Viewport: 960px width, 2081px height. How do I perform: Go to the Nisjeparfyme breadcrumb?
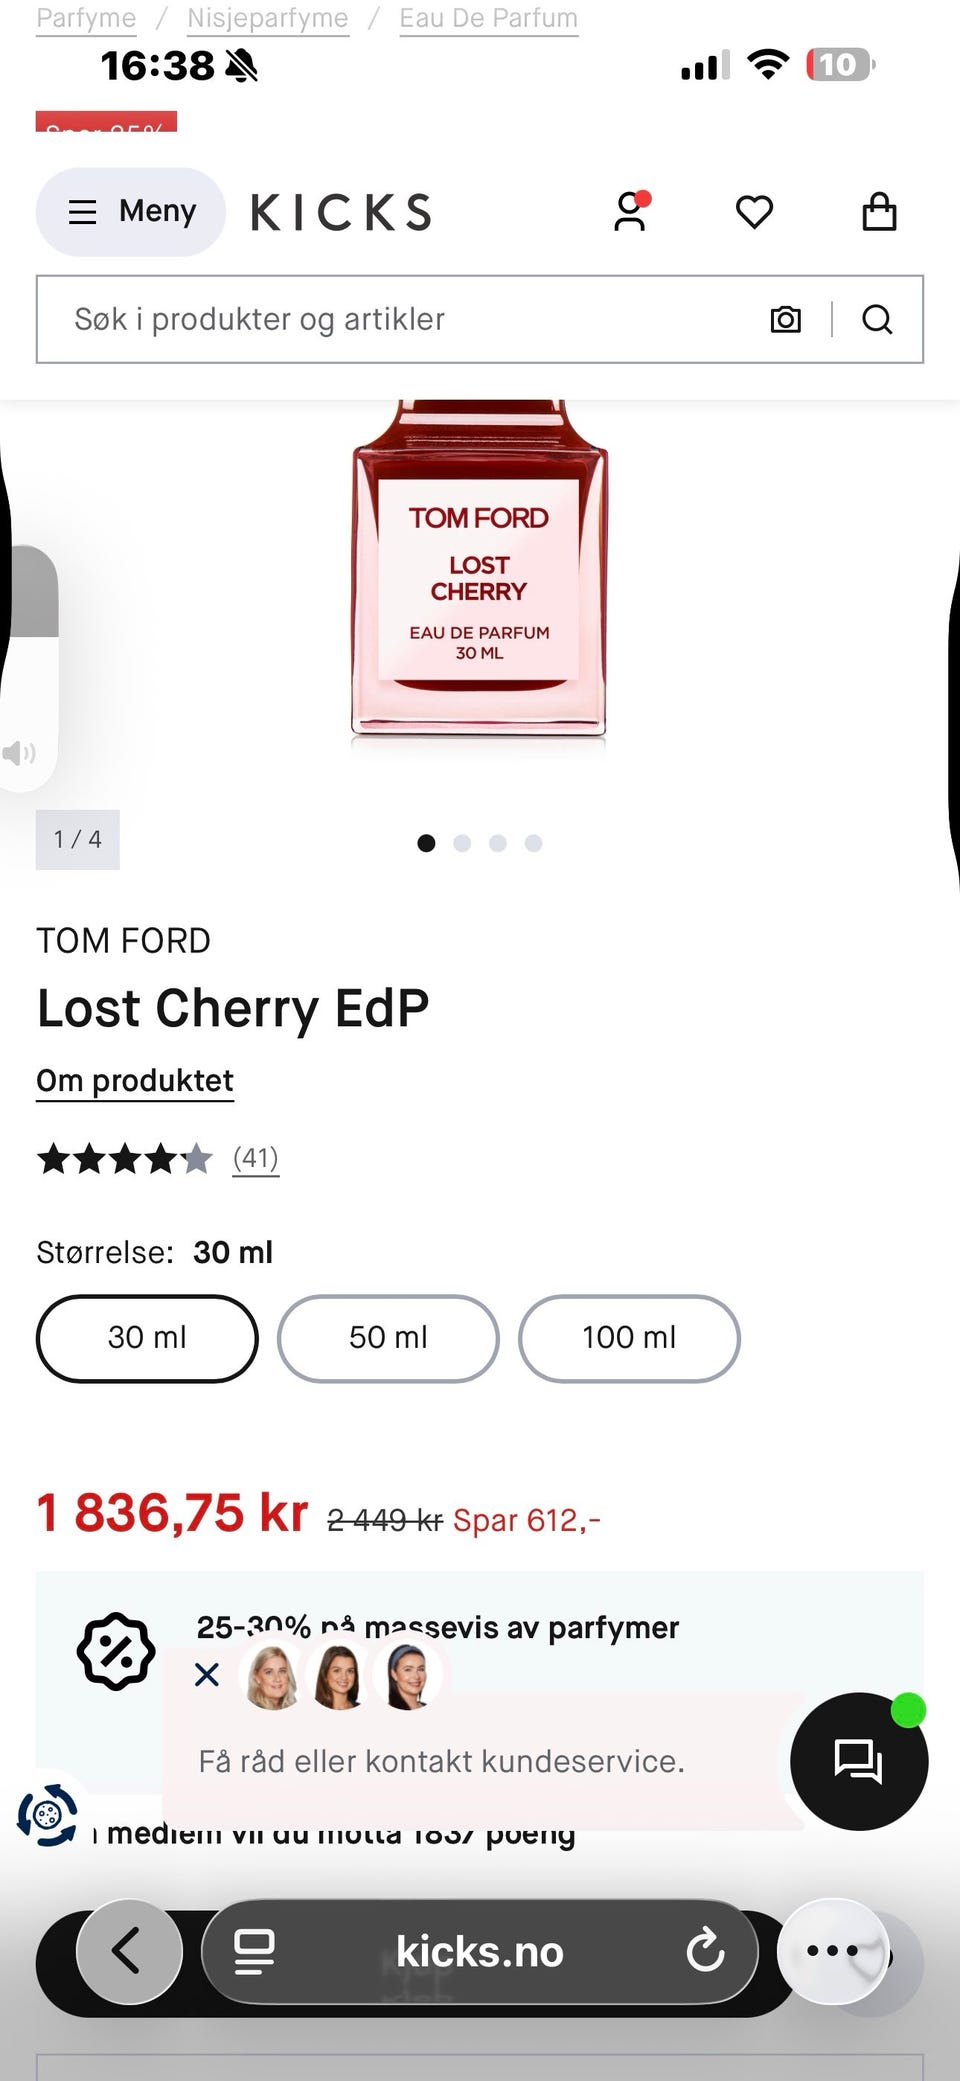click(268, 18)
